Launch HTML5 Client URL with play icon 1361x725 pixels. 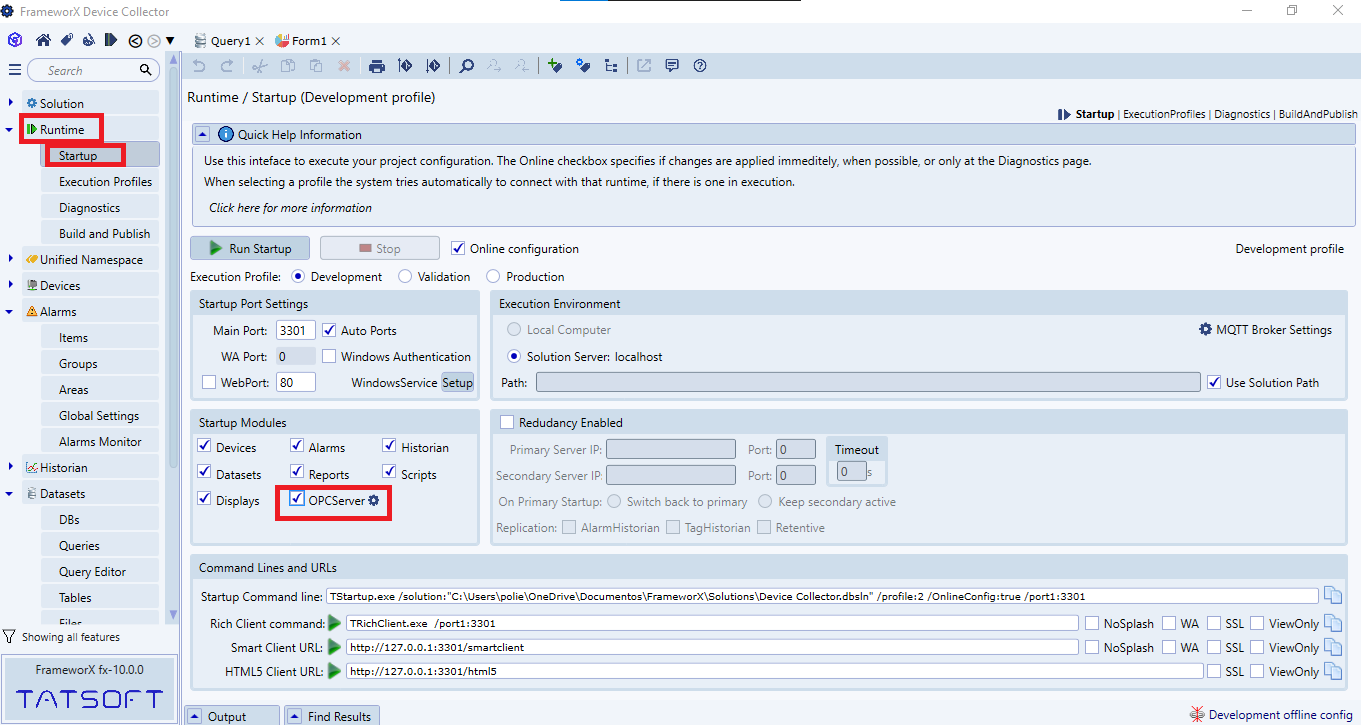pyautogui.click(x=335, y=671)
